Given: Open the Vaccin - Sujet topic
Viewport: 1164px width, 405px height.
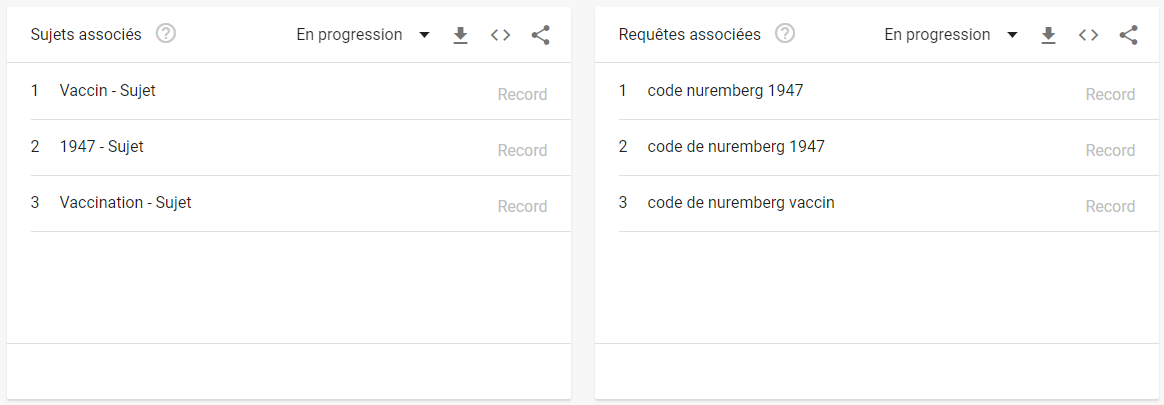Looking at the screenshot, I should [x=107, y=91].
